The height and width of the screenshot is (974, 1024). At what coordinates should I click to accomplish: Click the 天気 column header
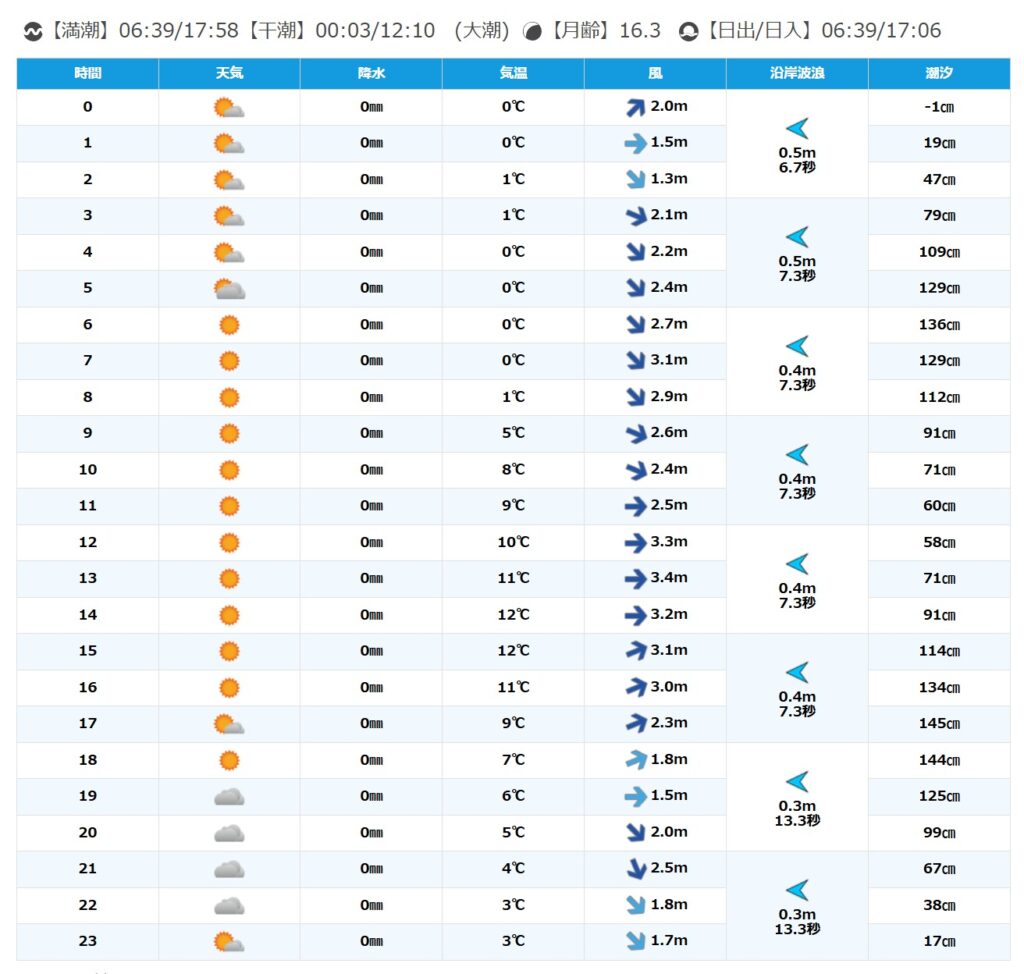(x=229, y=74)
